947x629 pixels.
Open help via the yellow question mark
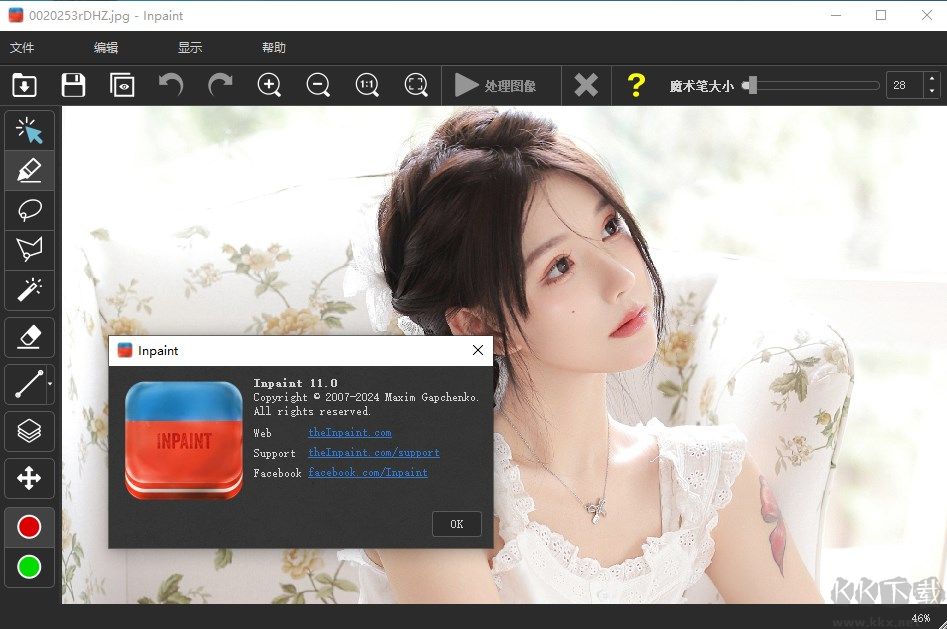tap(636, 85)
